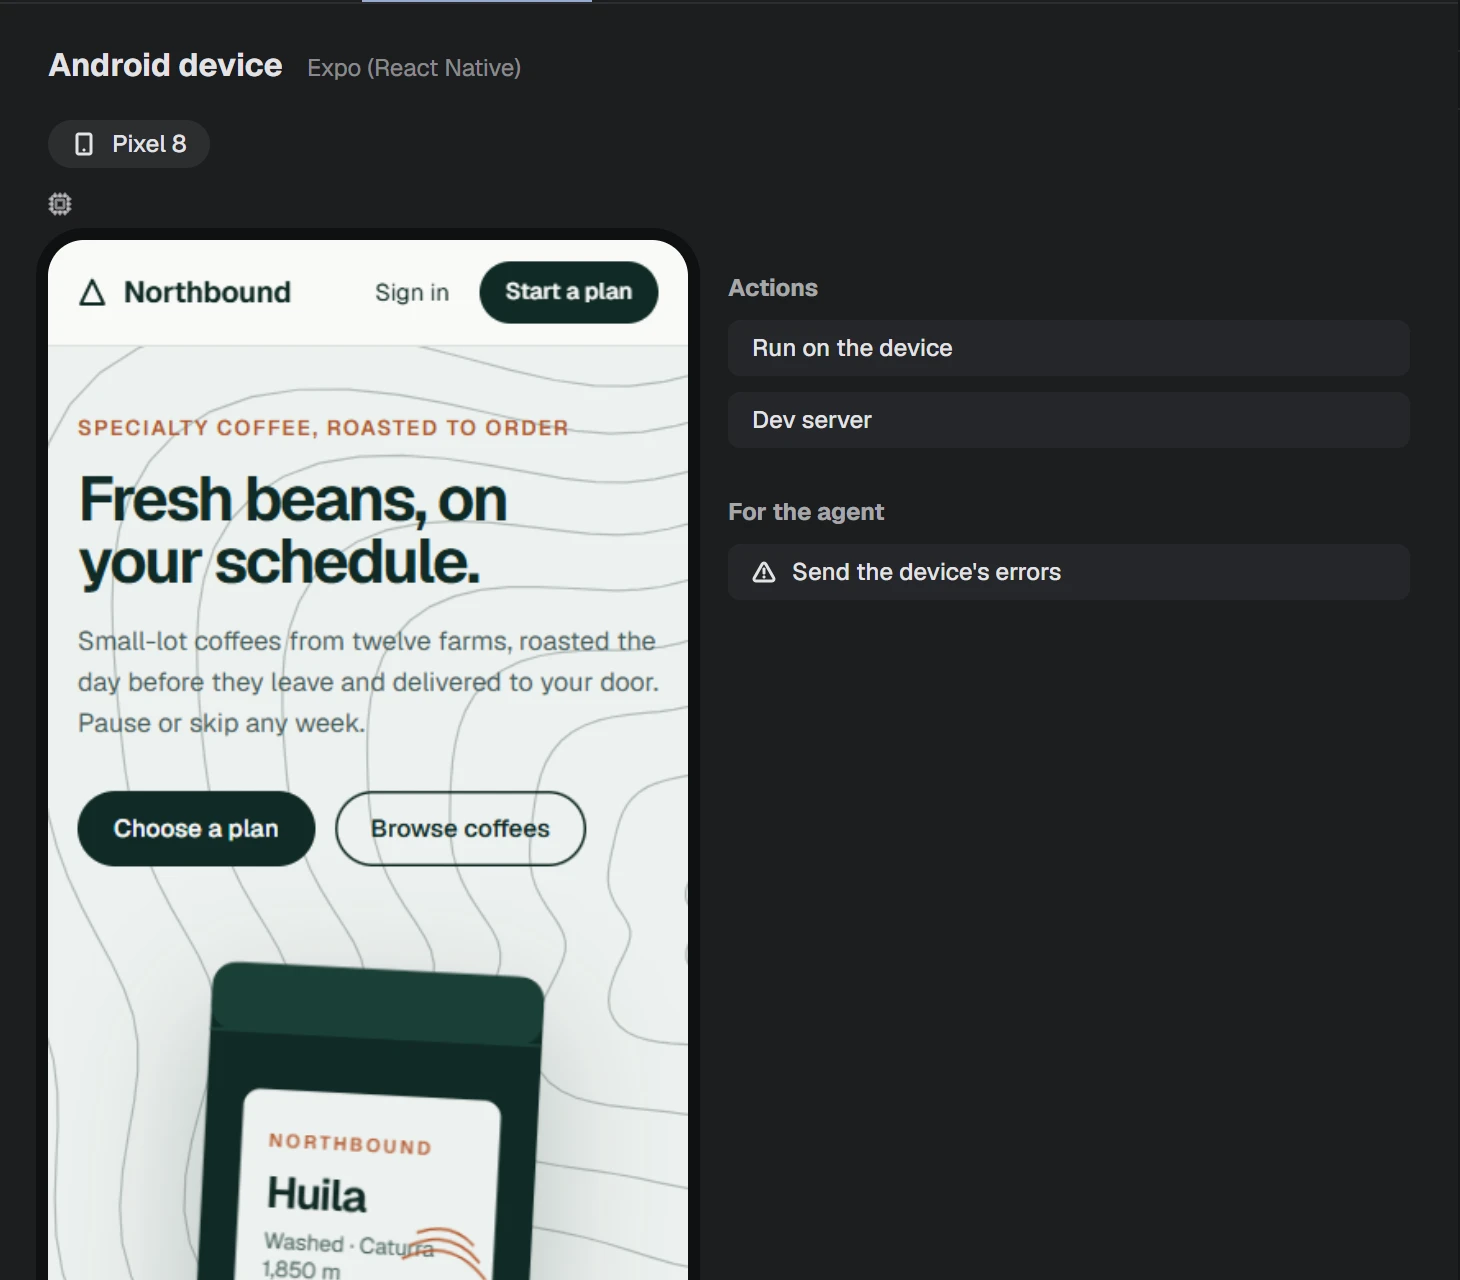Click the chip icon below Pixel 8

[60, 204]
